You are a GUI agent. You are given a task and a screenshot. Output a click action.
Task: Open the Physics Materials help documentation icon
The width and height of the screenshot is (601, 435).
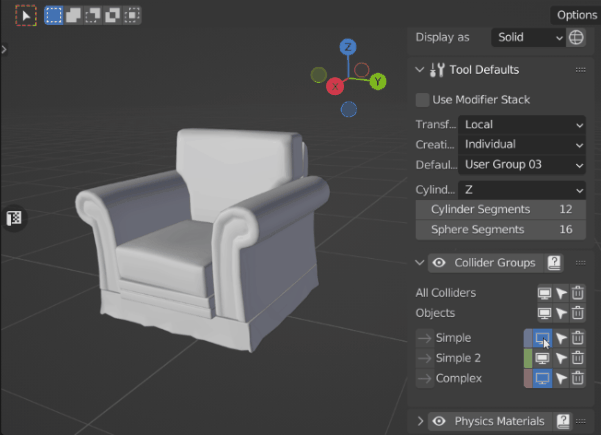563,421
